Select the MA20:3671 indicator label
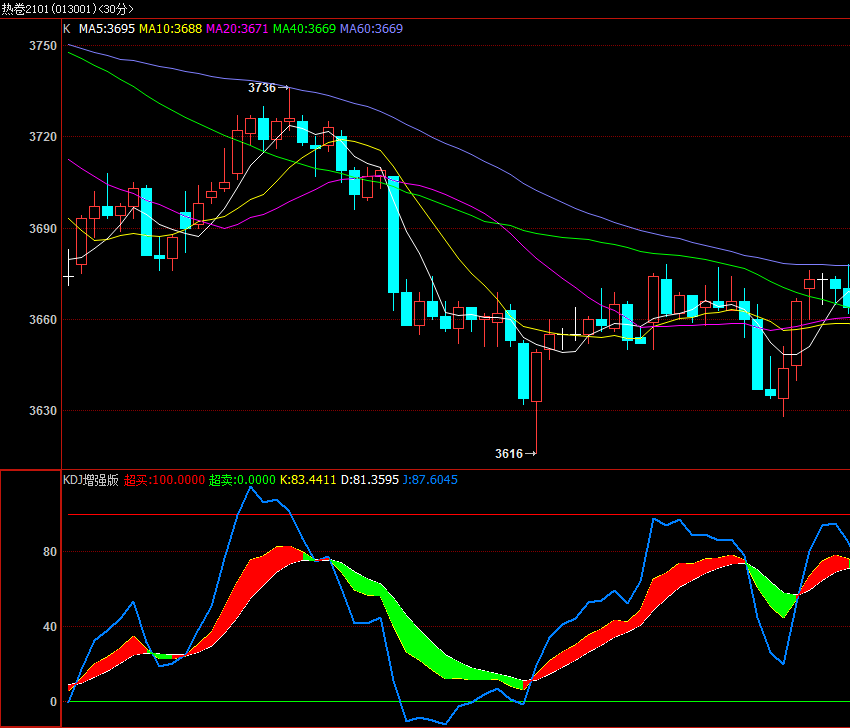The width and height of the screenshot is (850, 728). pyautogui.click(x=237, y=29)
